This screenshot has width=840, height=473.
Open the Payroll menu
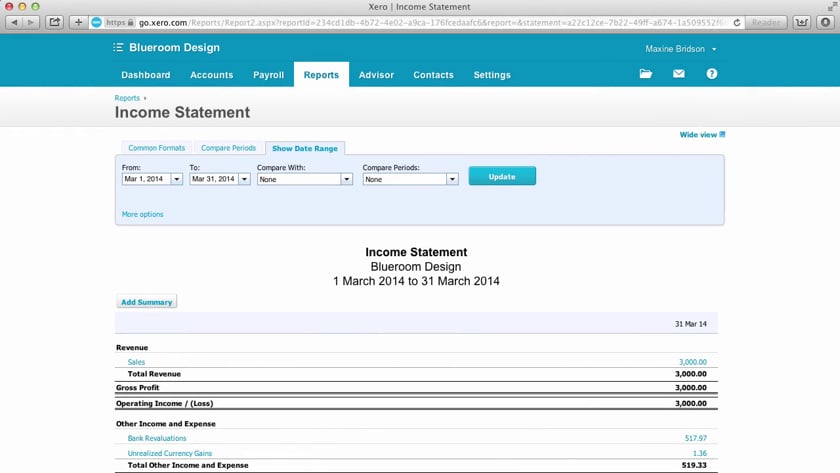pyautogui.click(x=268, y=75)
